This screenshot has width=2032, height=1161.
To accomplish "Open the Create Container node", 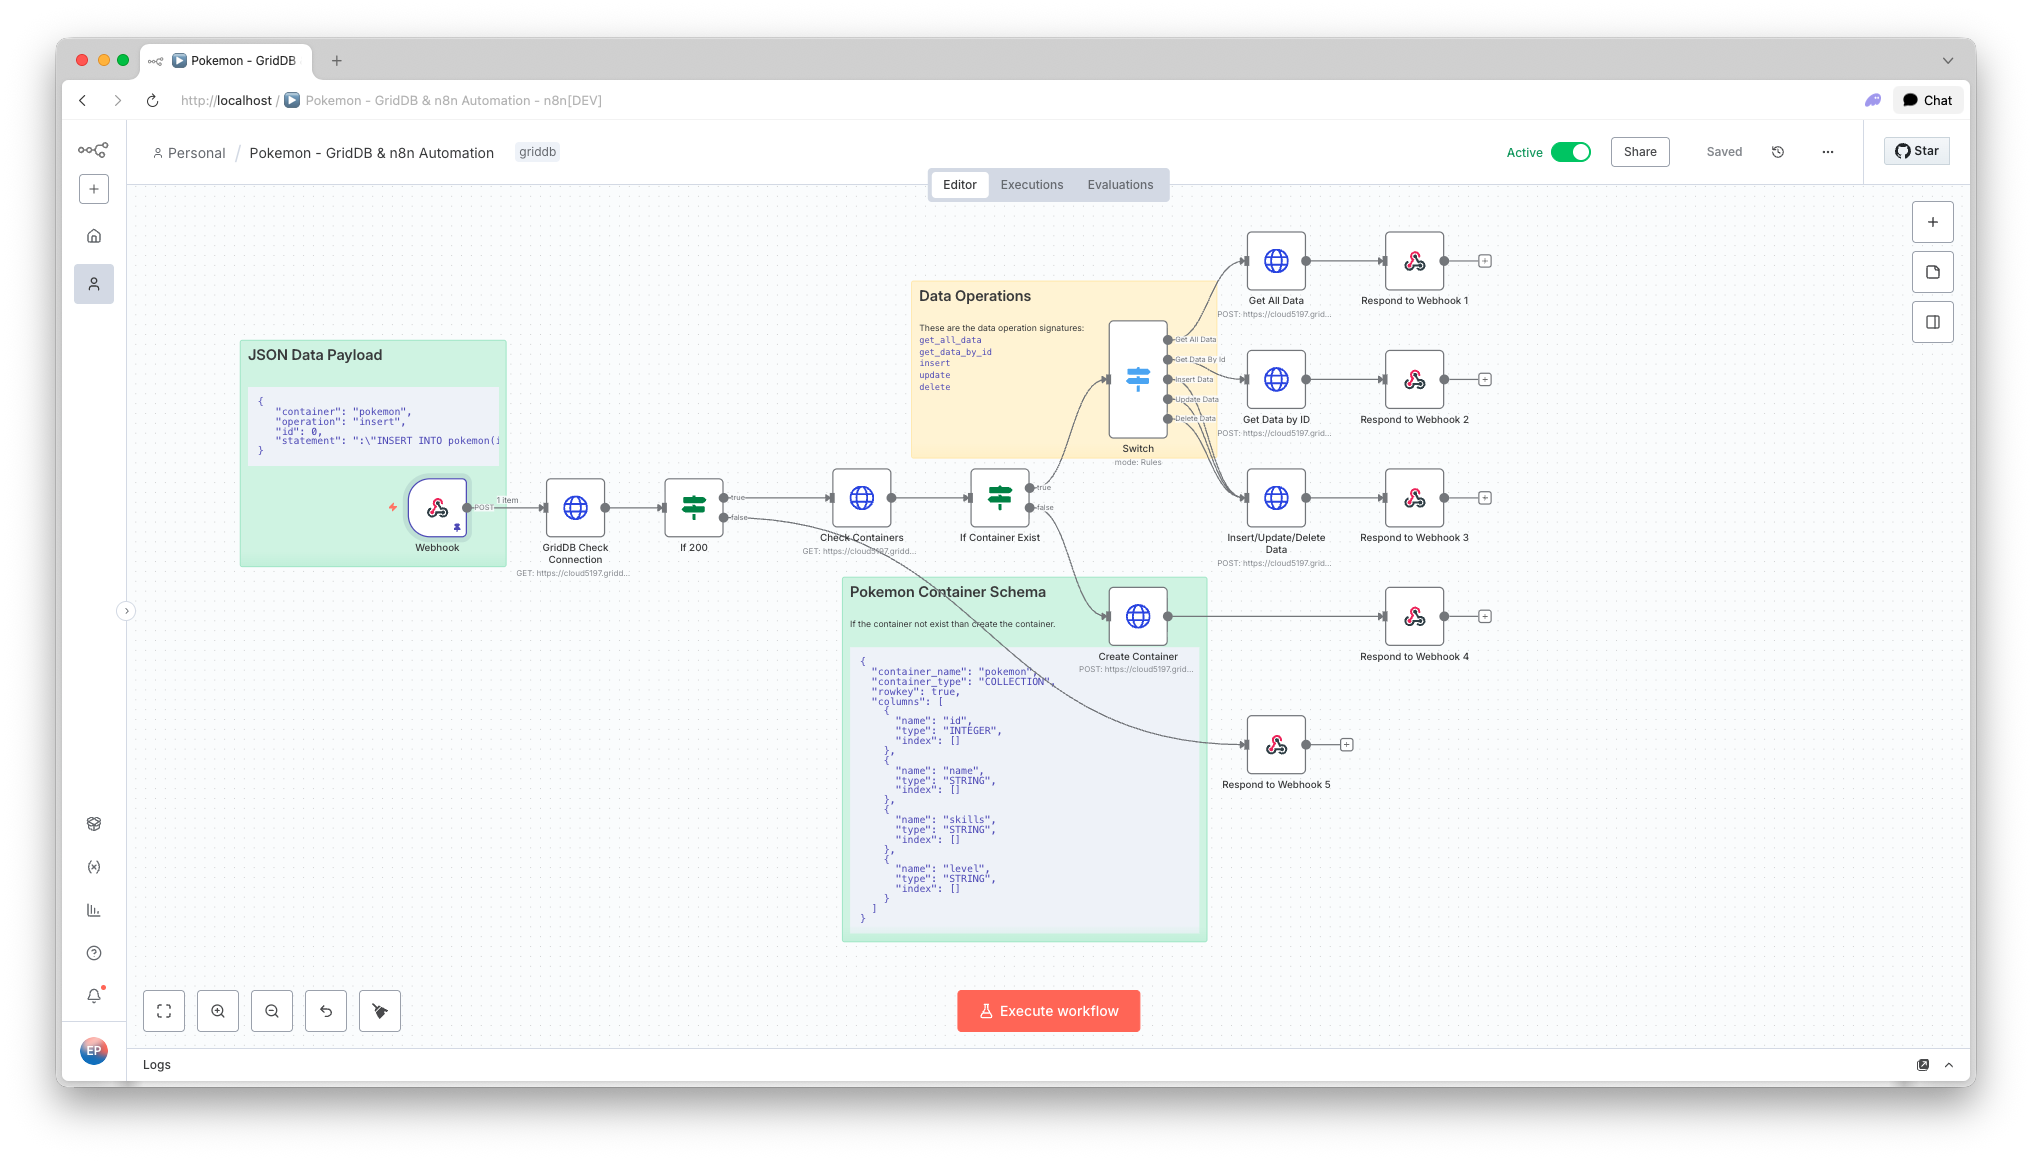I will click(x=1138, y=617).
